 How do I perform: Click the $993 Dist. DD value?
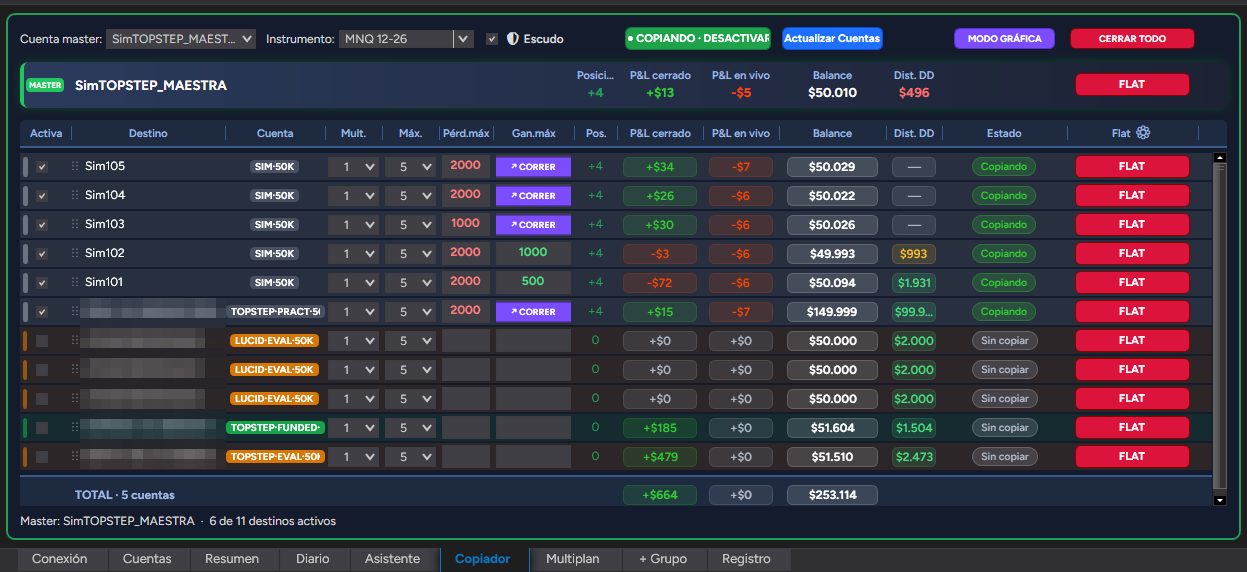click(914, 254)
